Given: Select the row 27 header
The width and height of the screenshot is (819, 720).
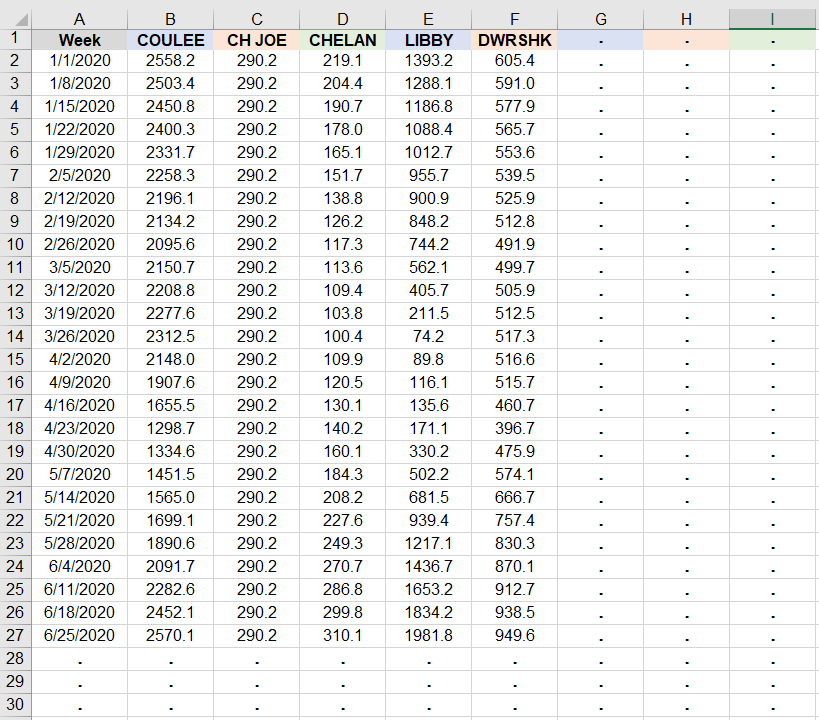Looking at the screenshot, I should click(15, 635).
